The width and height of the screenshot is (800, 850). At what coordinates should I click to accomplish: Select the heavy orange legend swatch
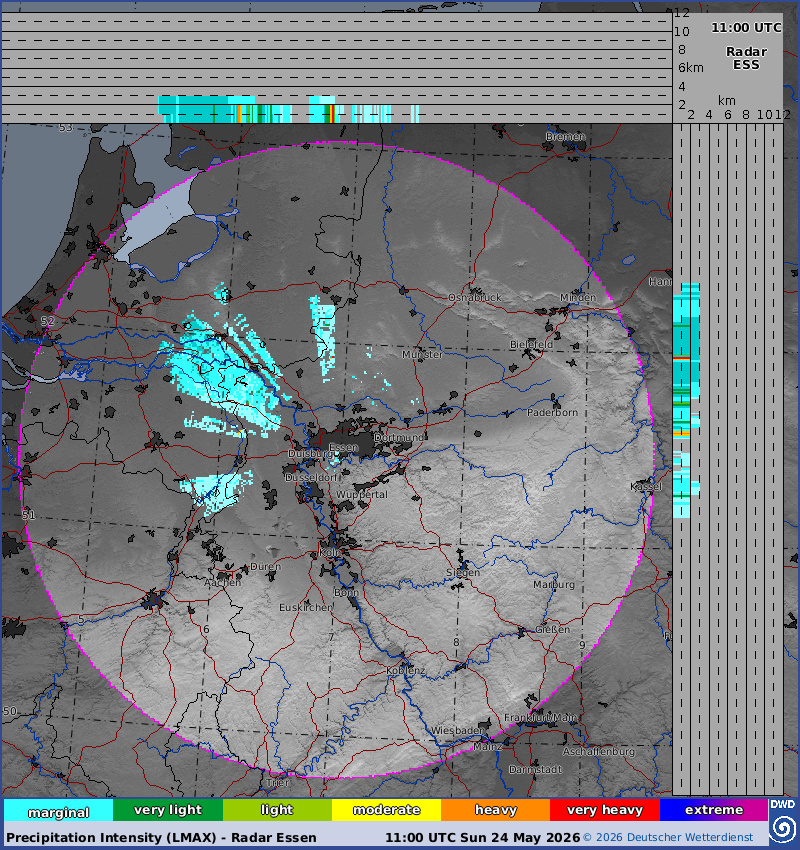tap(495, 810)
